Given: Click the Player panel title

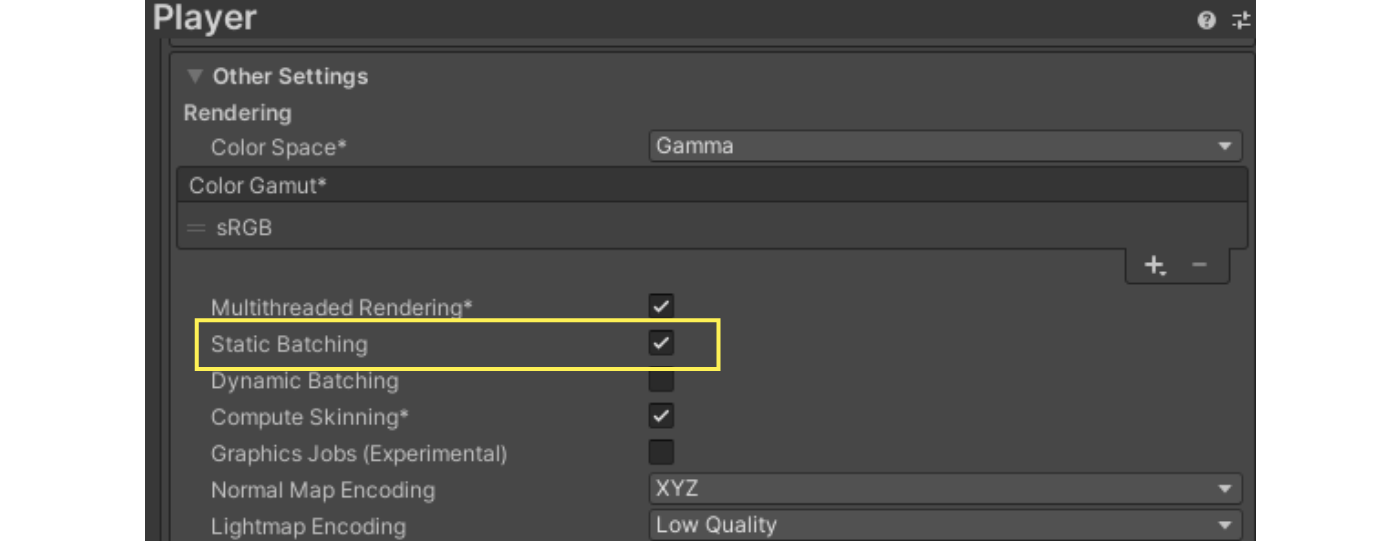Looking at the screenshot, I should [205, 18].
